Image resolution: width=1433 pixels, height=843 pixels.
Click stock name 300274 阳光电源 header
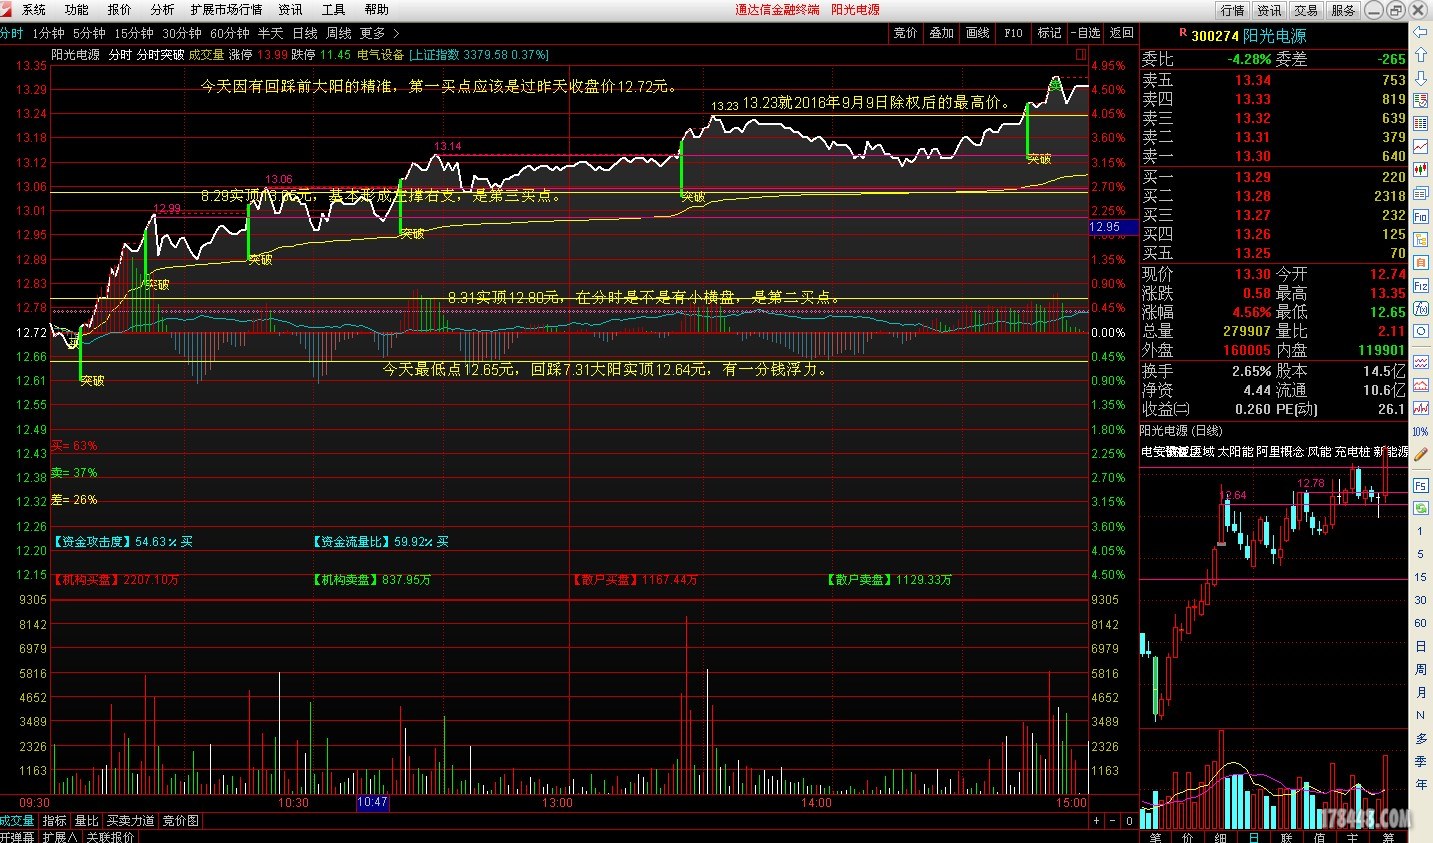[x=1249, y=36]
